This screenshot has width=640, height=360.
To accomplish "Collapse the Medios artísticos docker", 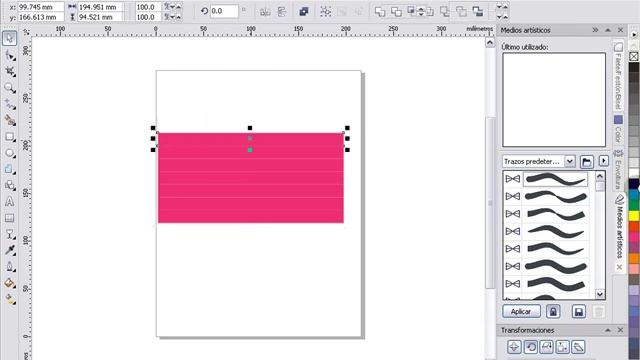I will 608,30.
